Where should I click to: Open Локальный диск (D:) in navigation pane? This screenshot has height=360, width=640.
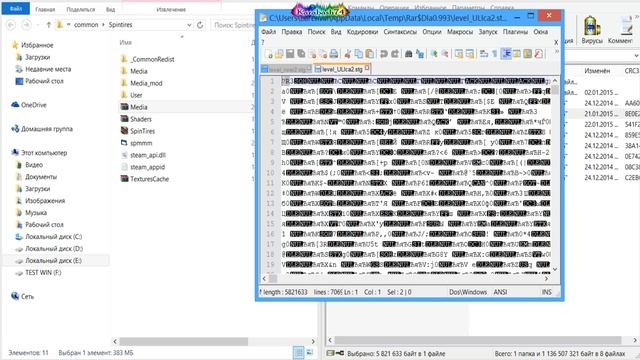pyautogui.click(x=49, y=249)
